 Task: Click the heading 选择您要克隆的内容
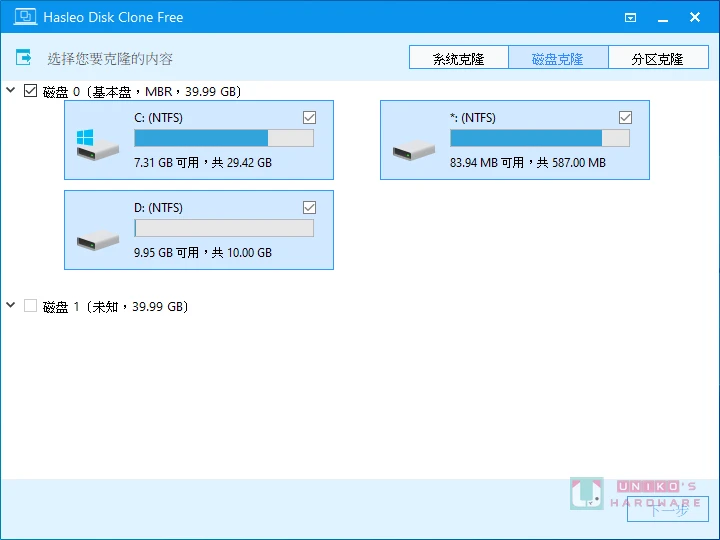click(x=110, y=59)
